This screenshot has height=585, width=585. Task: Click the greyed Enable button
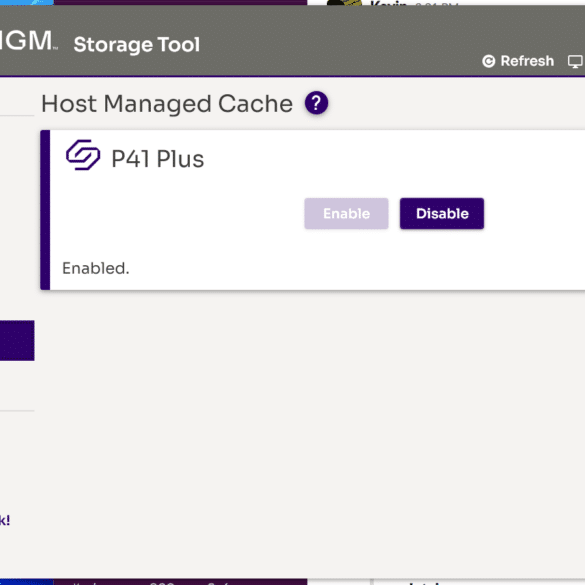tap(346, 213)
